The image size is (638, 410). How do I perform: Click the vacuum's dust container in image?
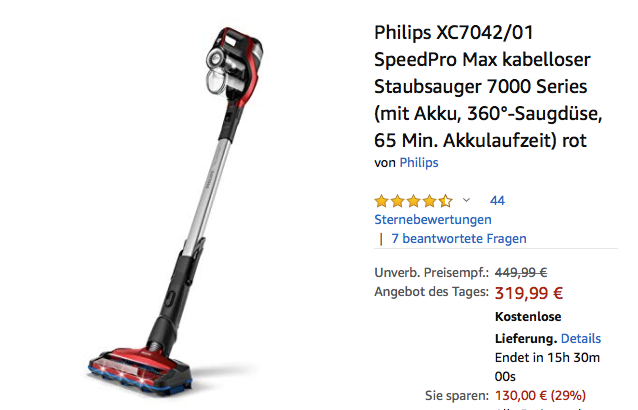[216, 81]
